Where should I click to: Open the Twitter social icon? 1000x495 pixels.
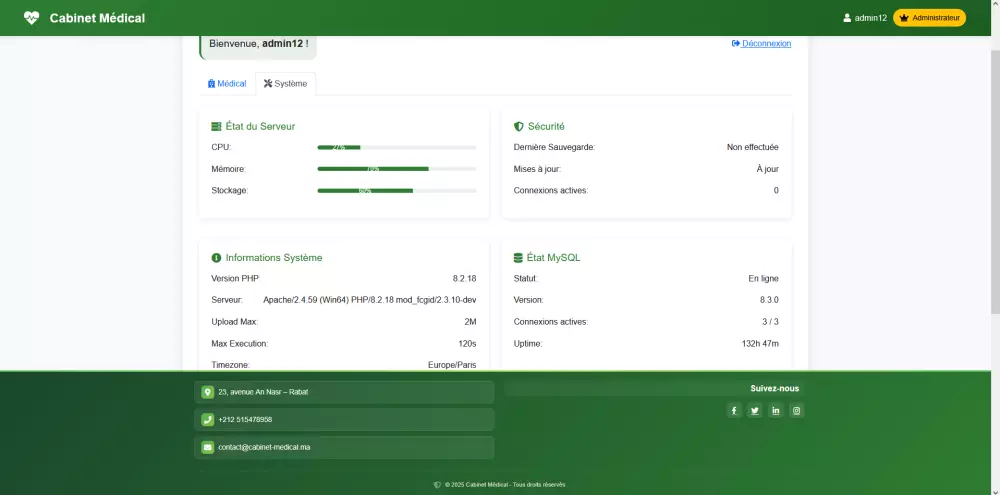(x=755, y=410)
